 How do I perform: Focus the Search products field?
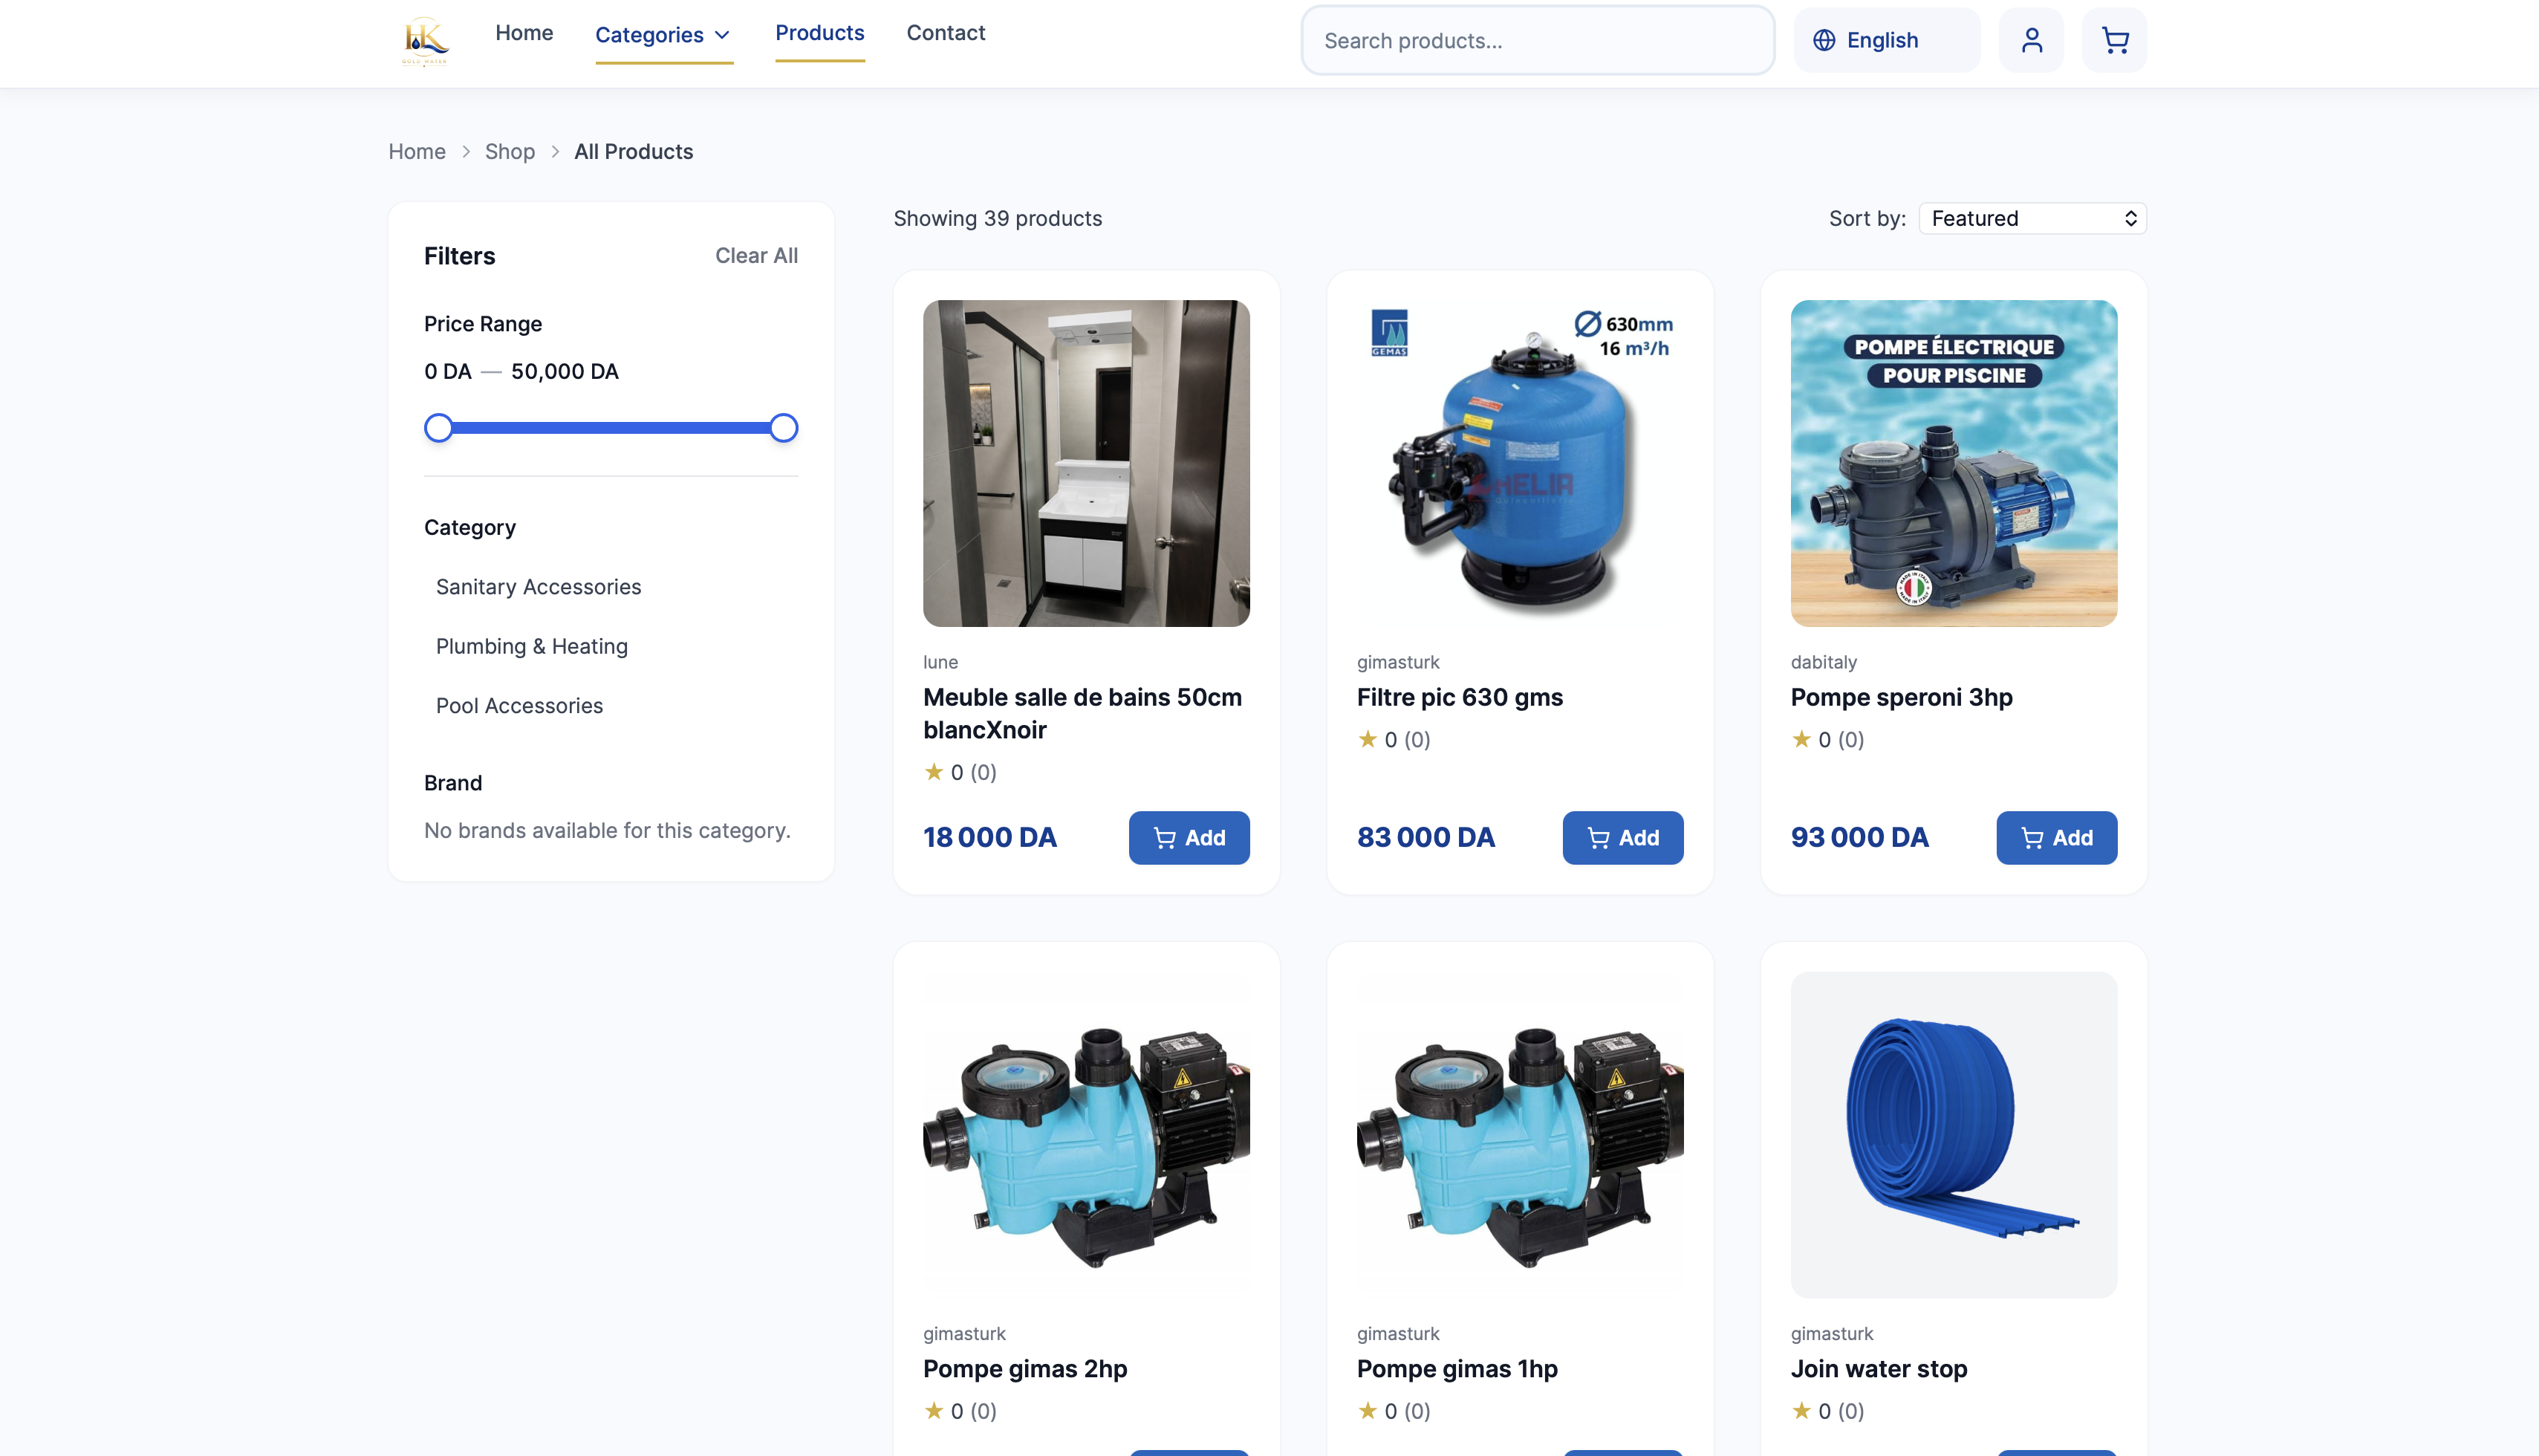[1538, 40]
